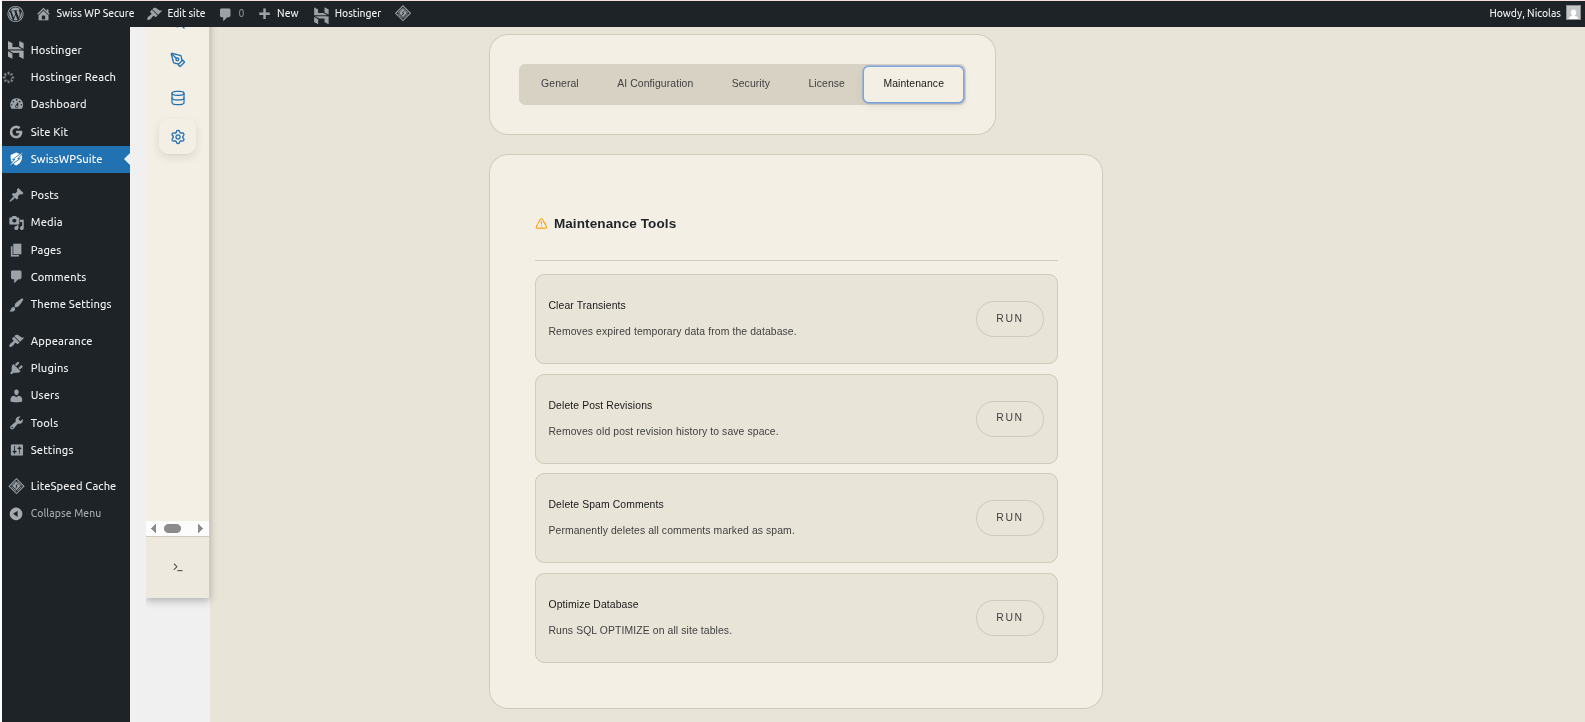Select the settings gear icon in plugin sidebar
Screen dimensions: 1585x722
[178, 137]
